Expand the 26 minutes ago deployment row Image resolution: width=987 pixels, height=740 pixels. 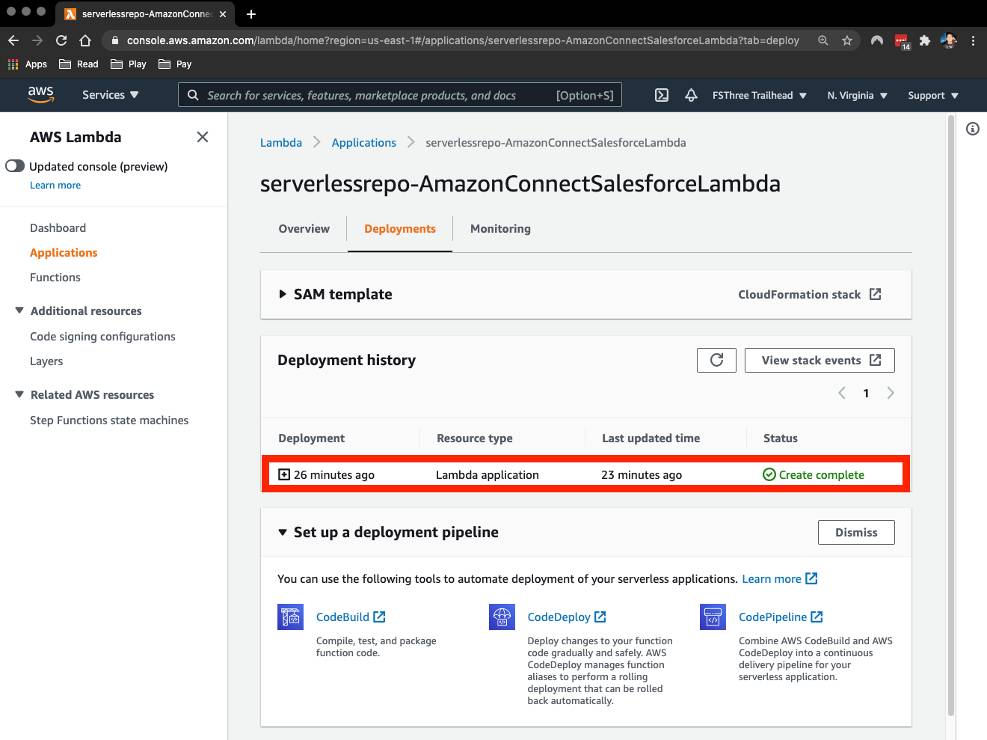284,474
